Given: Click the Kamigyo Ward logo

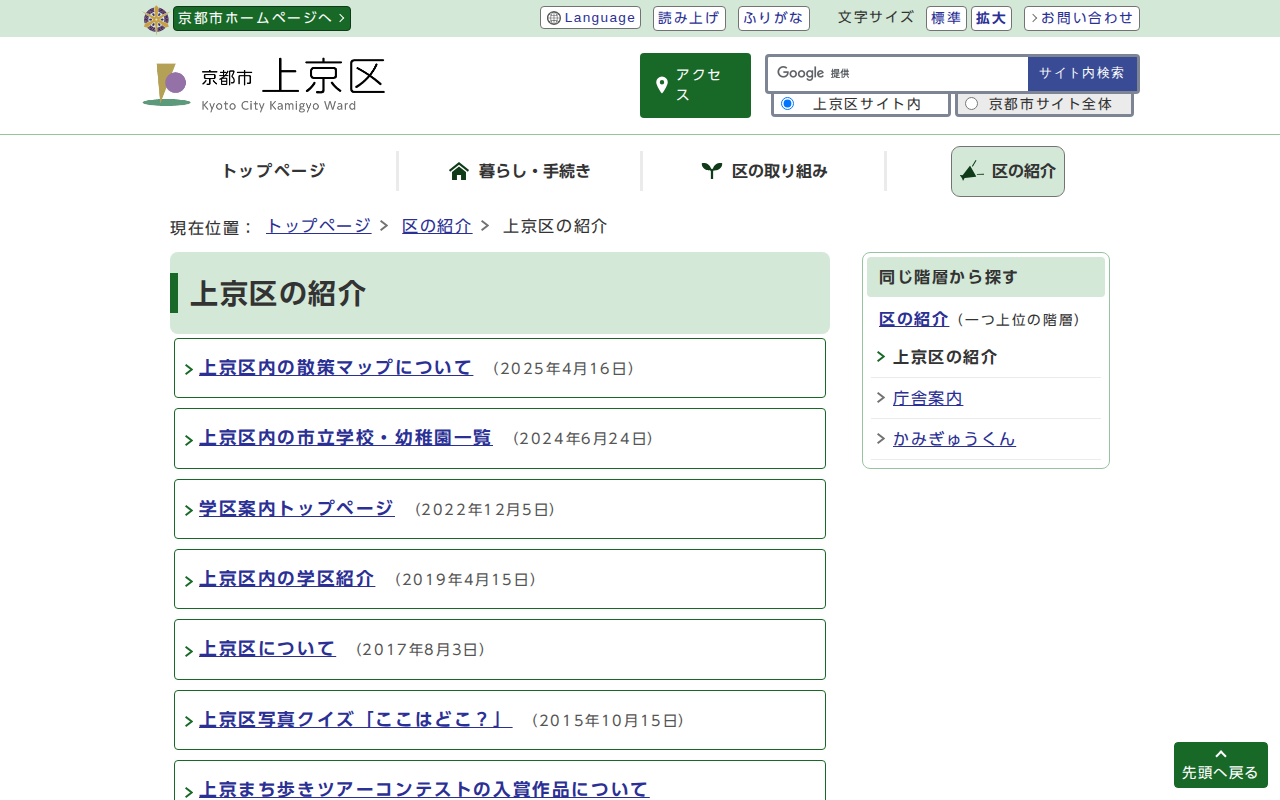Looking at the screenshot, I should [x=264, y=85].
